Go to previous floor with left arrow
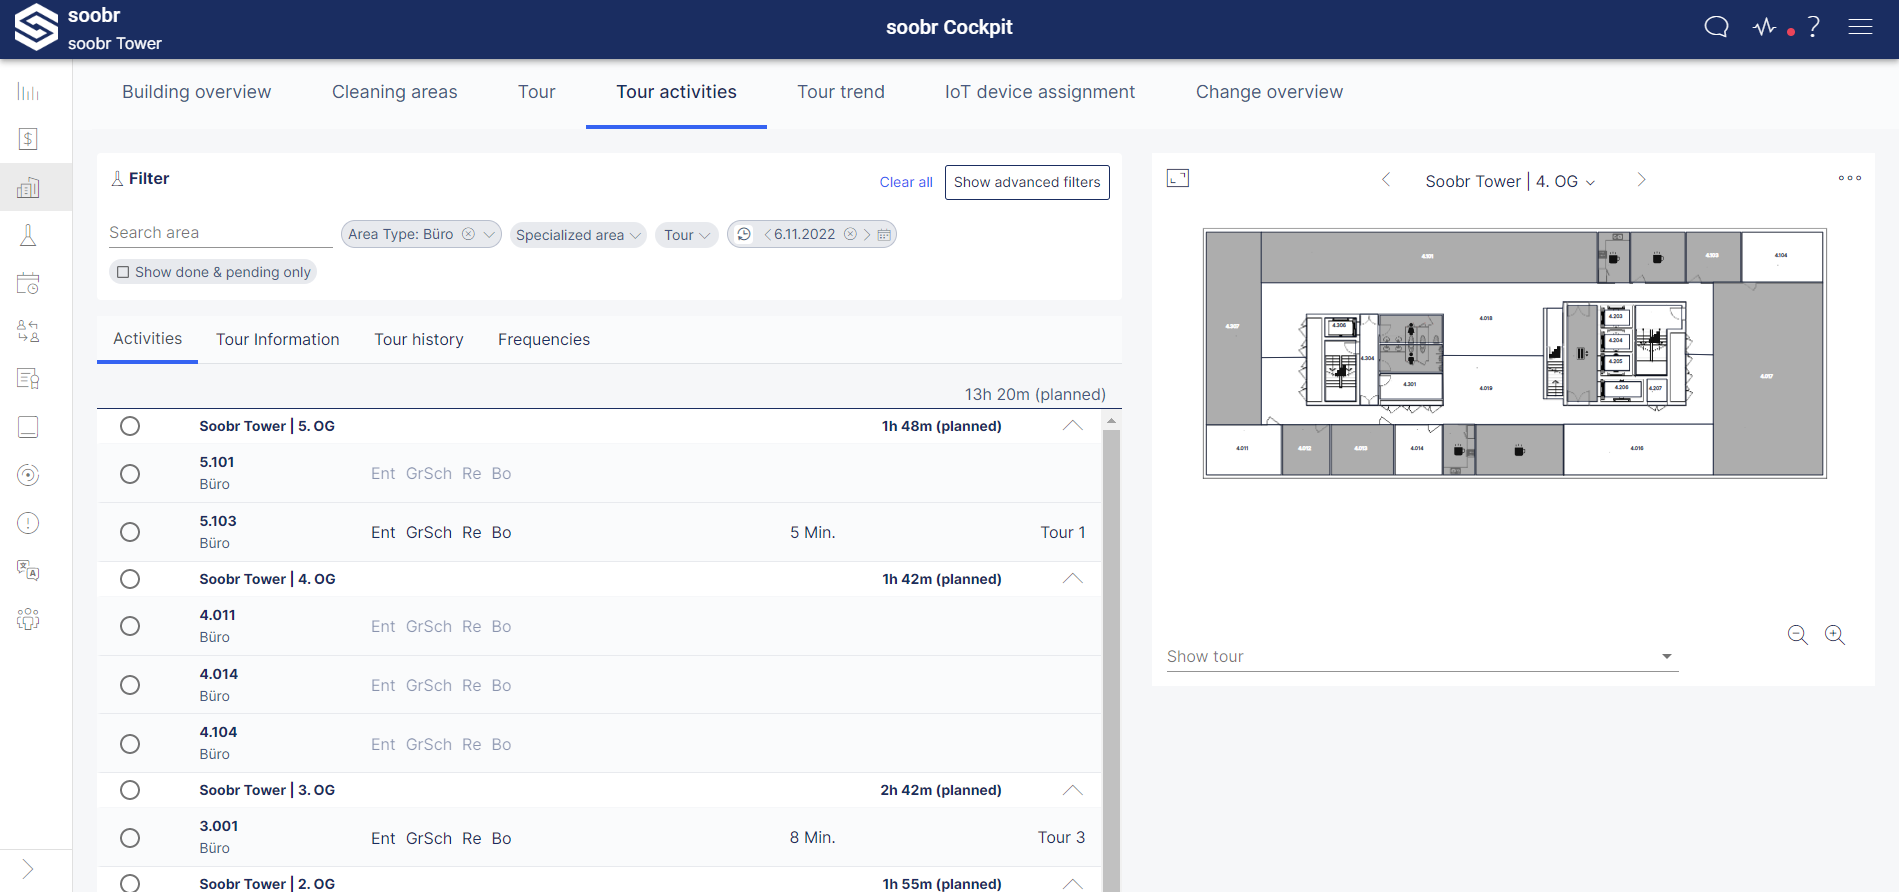Viewport: 1899px width, 892px height. [1386, 180]
